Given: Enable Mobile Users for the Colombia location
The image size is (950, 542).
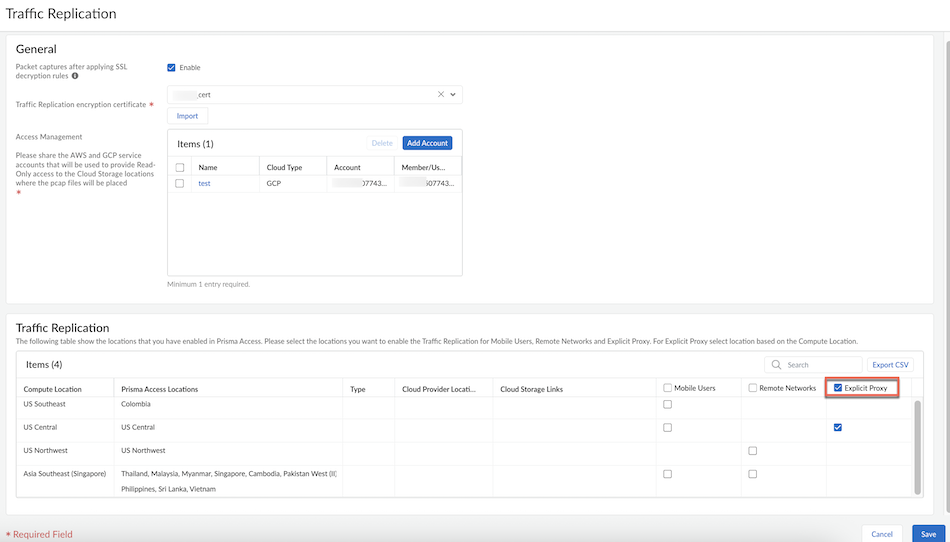Looking at the screenshot, I should (667, 404).
